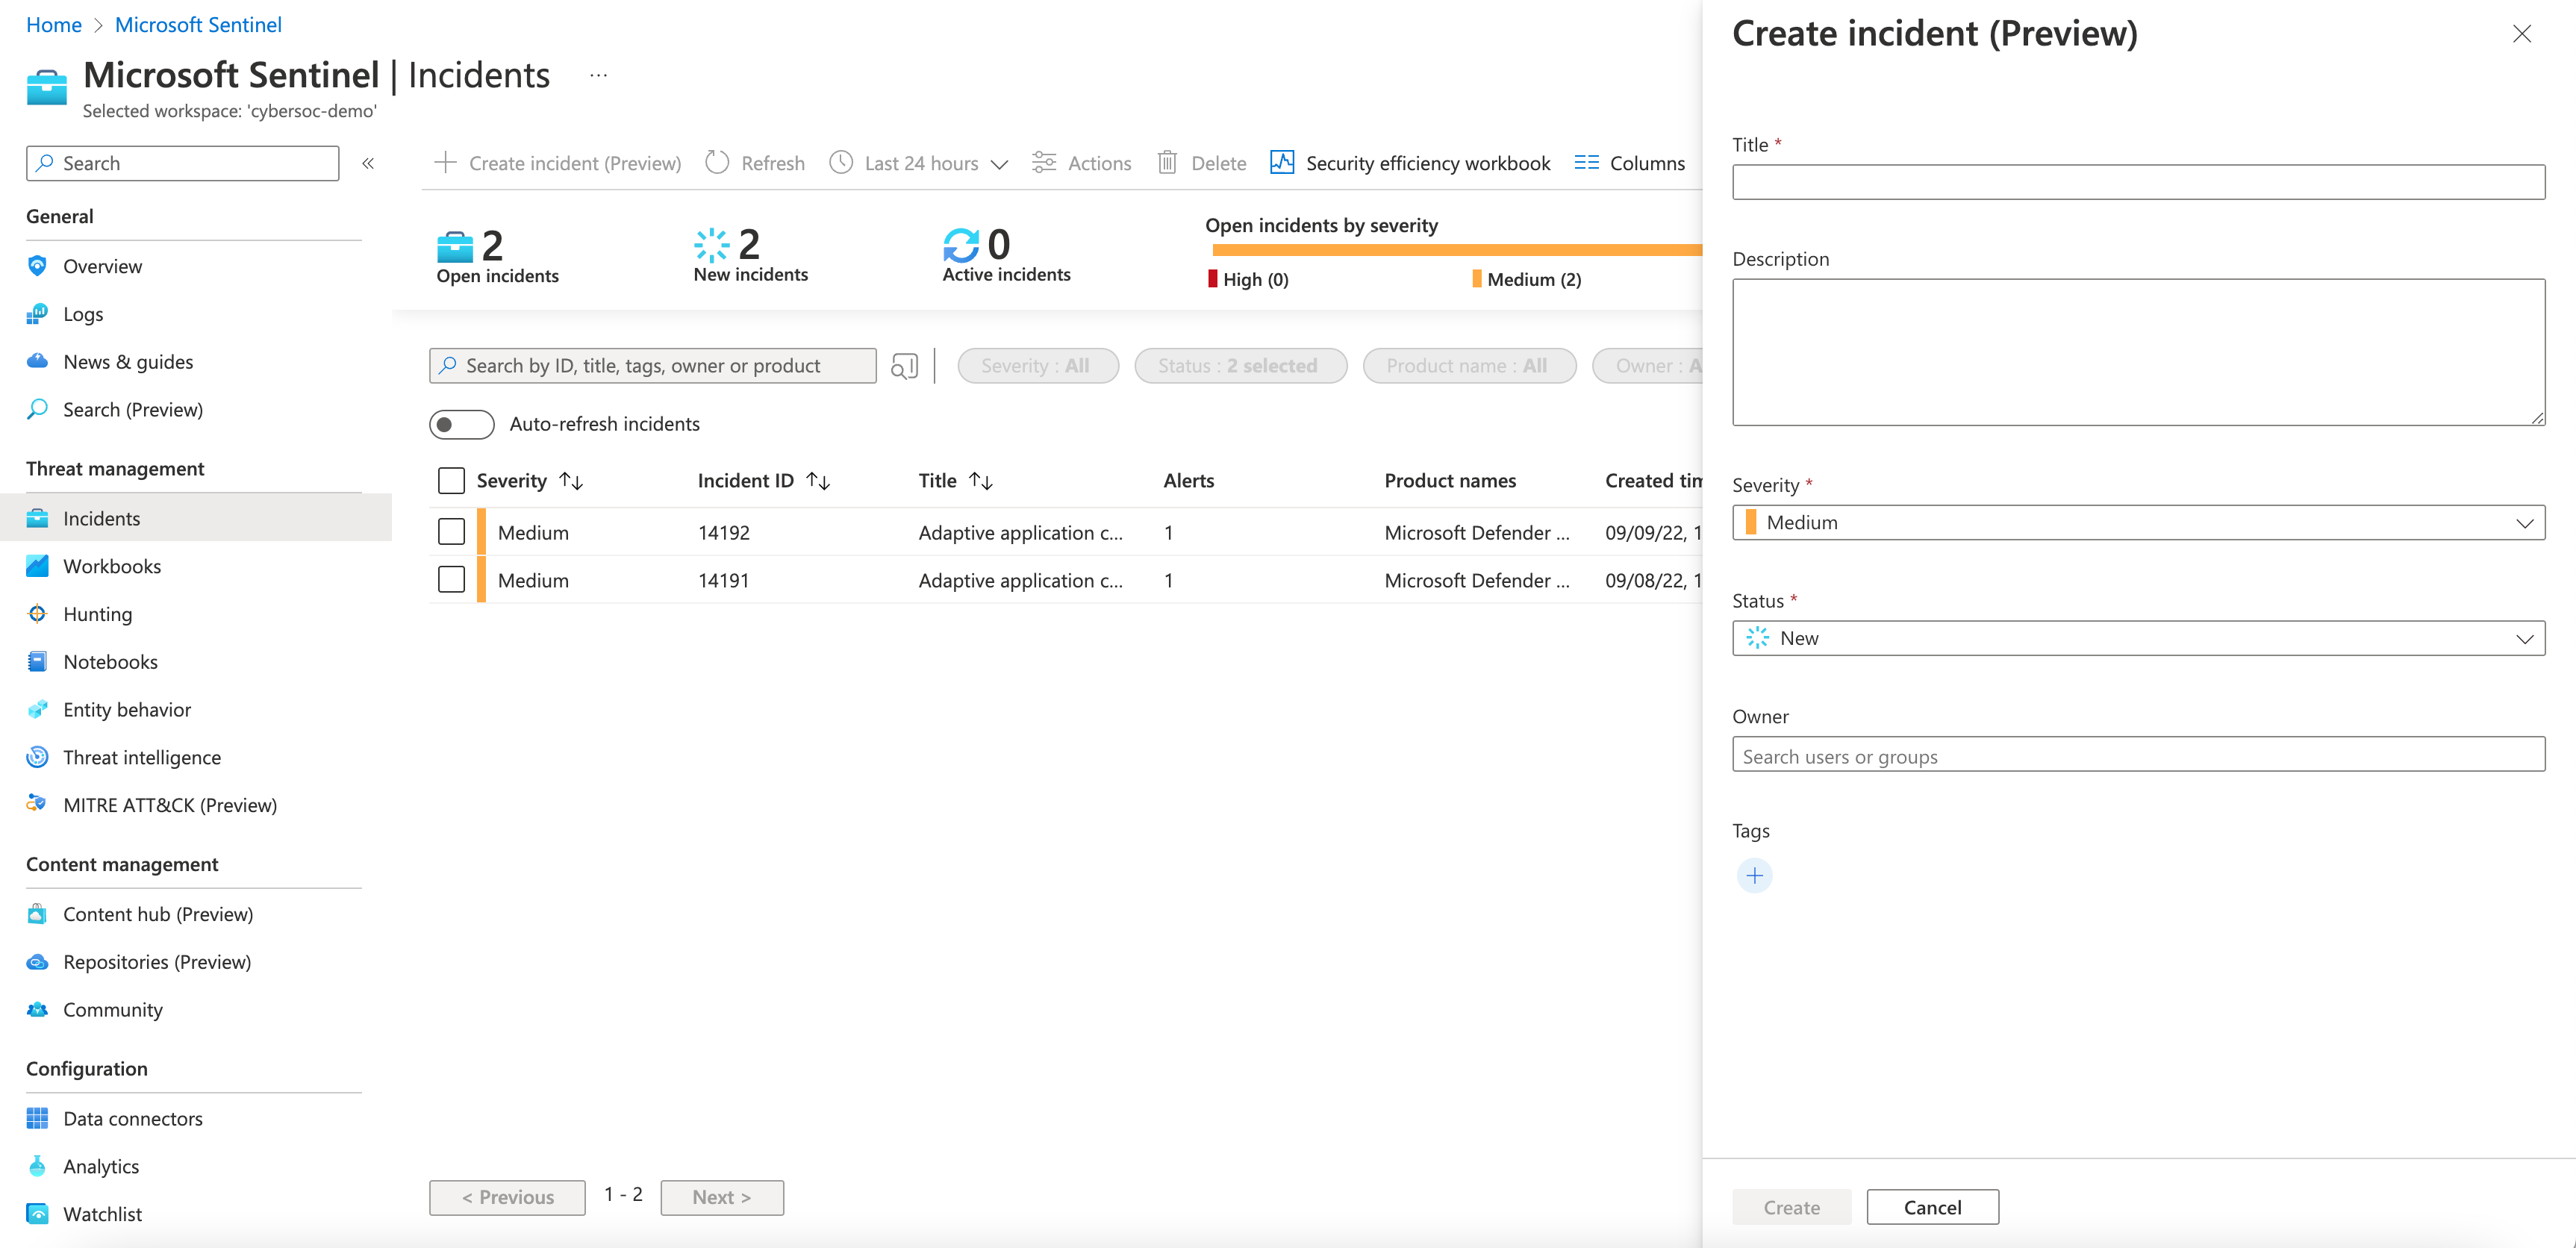Go to Data connectors in the sidebar
The height and width of the screenshot is (1248, 2576).
coord(132,1118)
